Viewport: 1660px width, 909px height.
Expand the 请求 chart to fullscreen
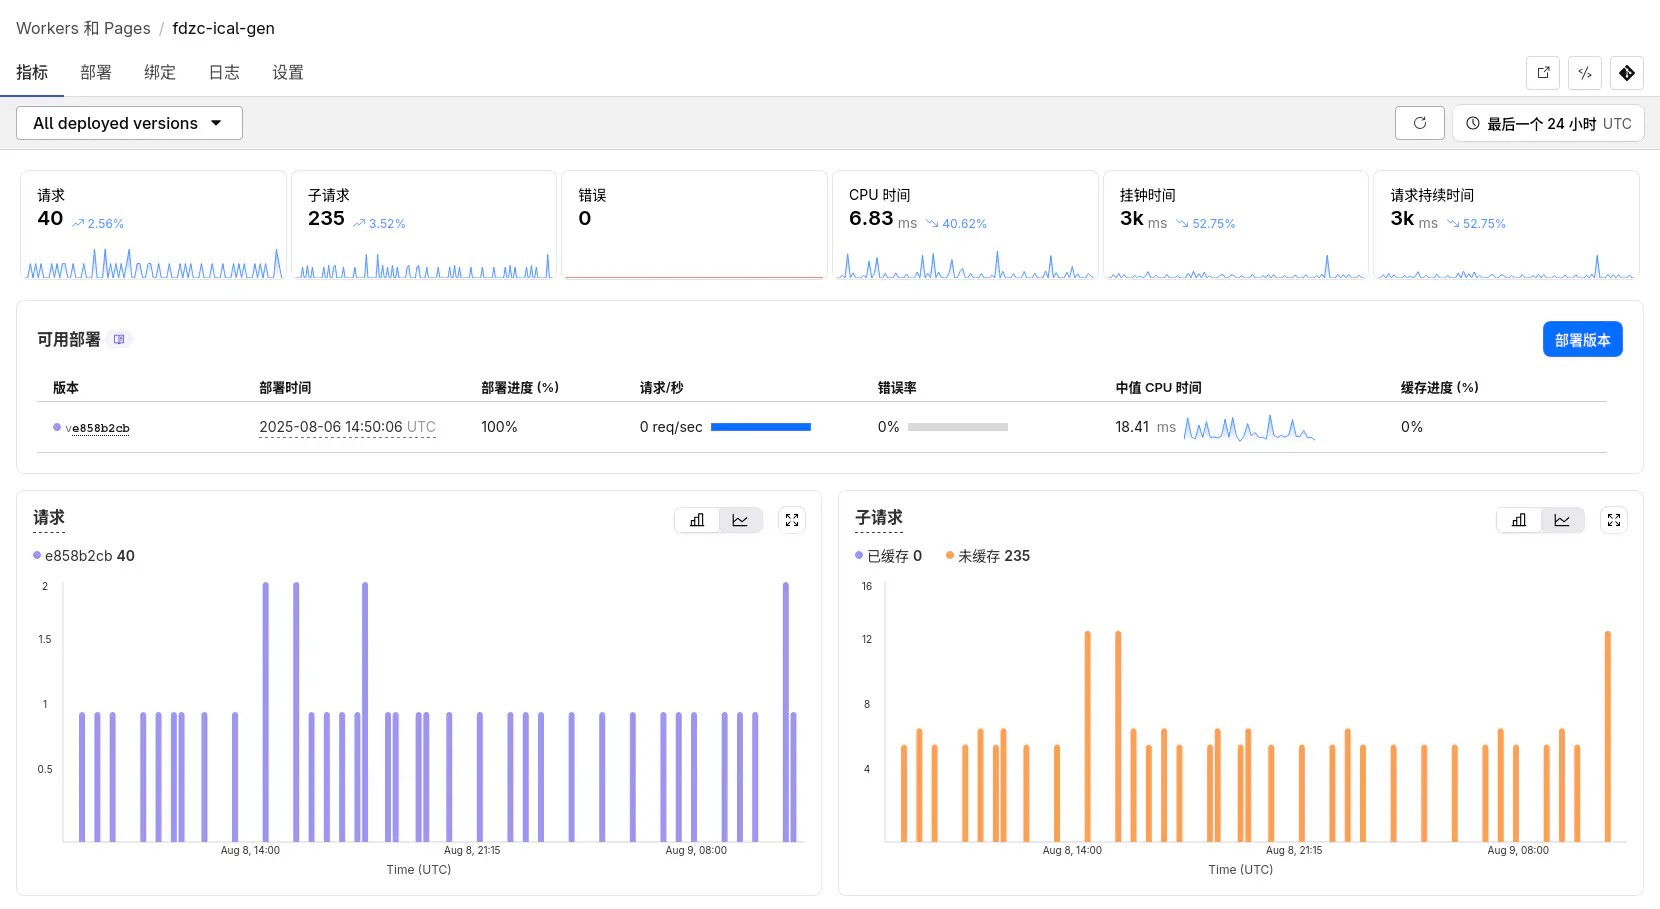pyautogui.click(x=792, y=520)
